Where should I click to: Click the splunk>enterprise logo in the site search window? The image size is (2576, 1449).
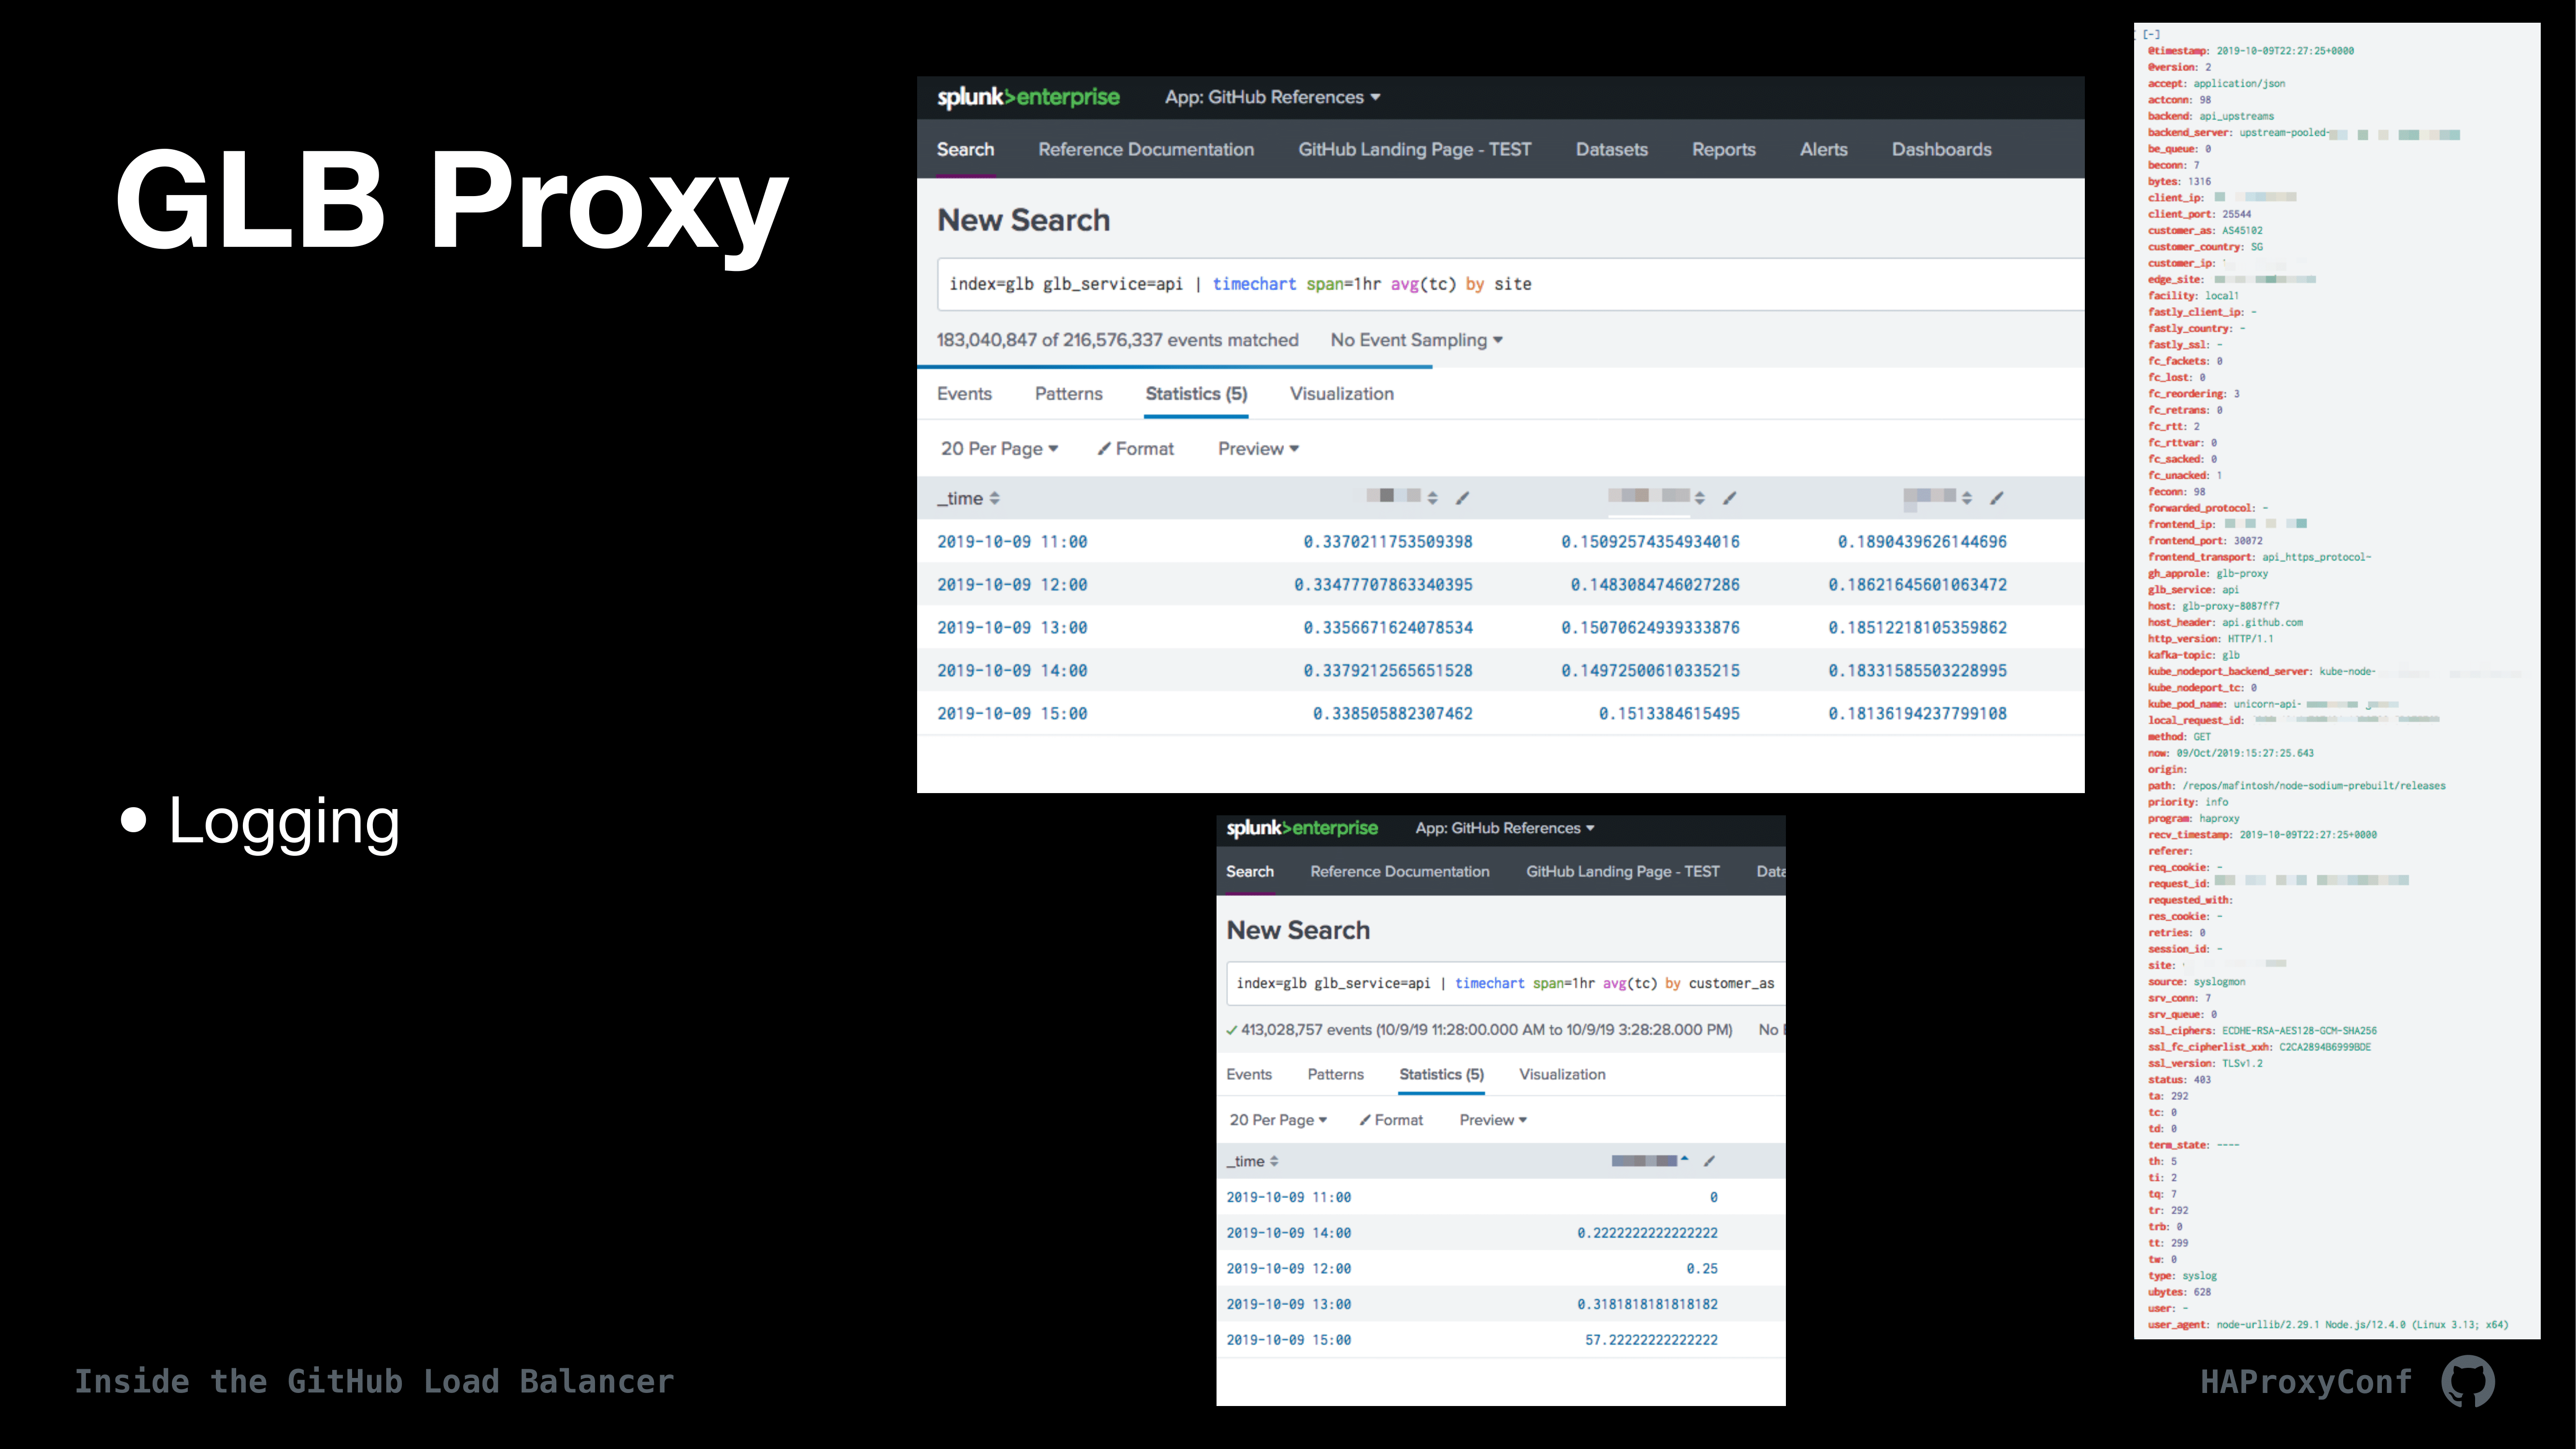(1028, 97)
